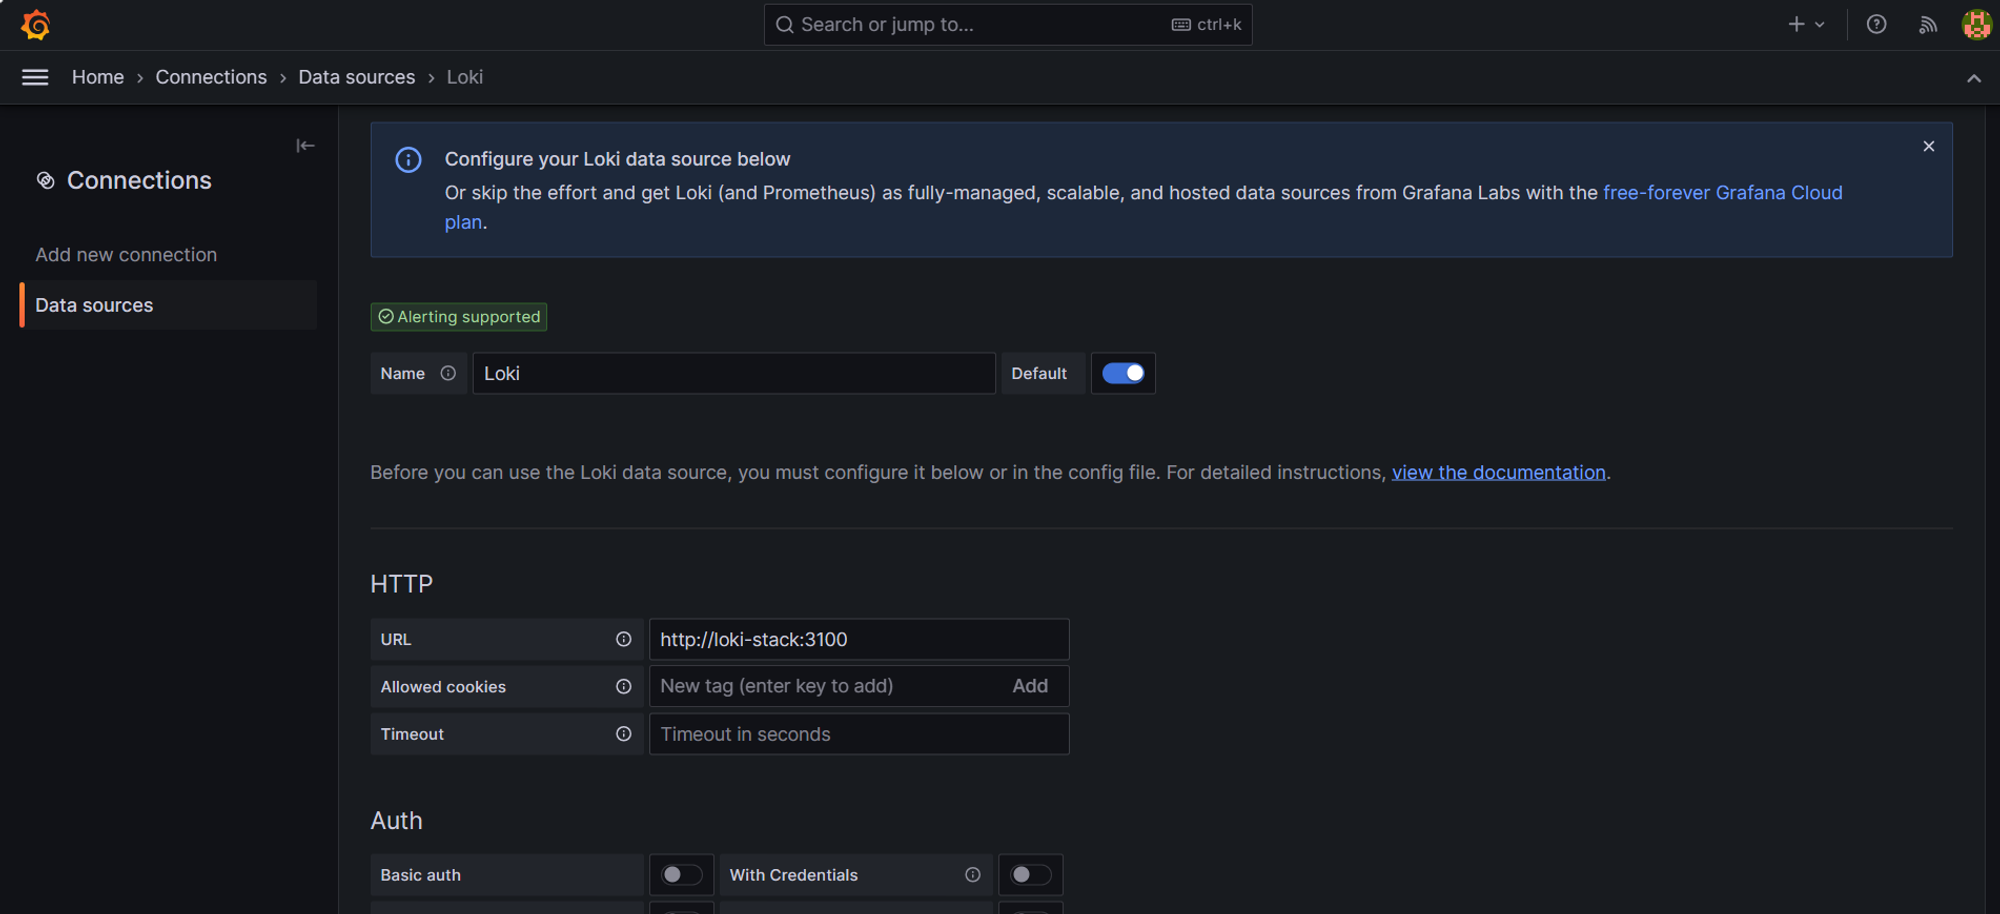Enable the With Credentials toggle
Screen dimensions: 2000x914
(x=1030, y=875)
